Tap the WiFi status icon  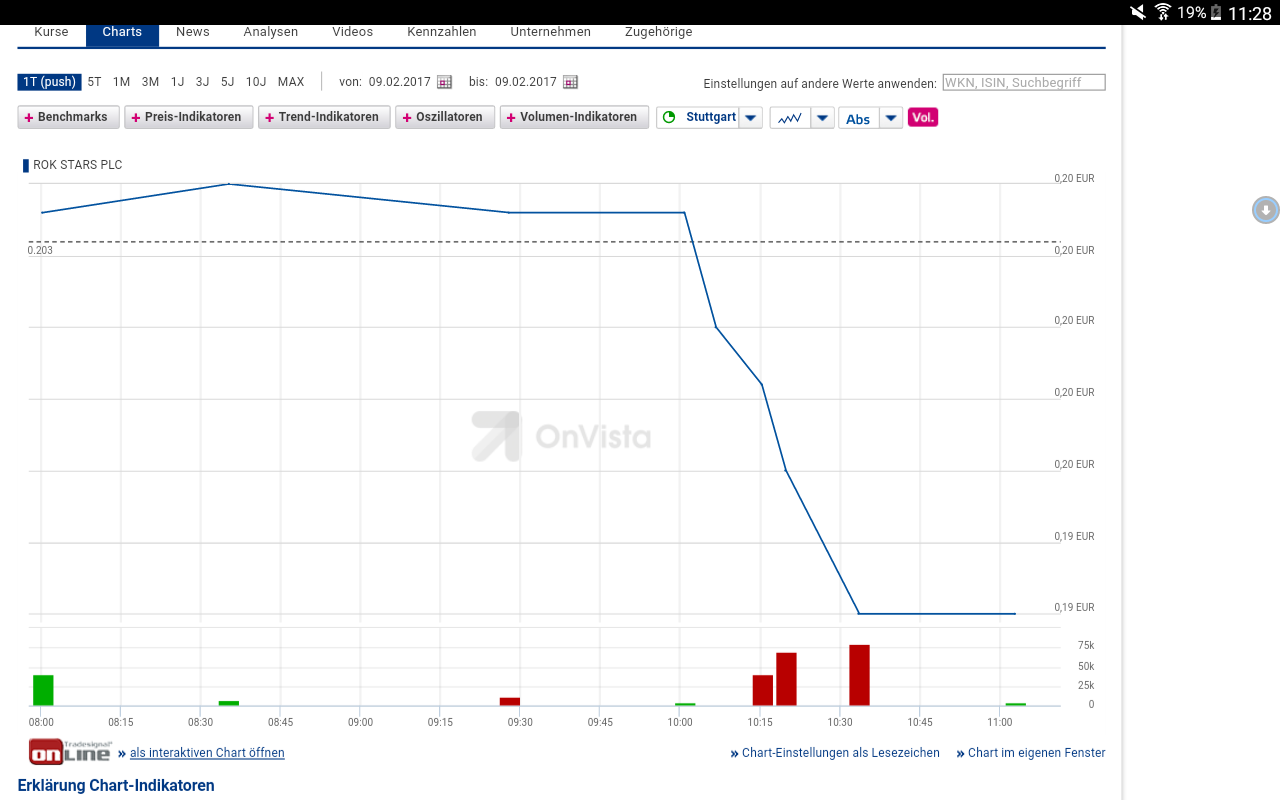point(1163,12)
